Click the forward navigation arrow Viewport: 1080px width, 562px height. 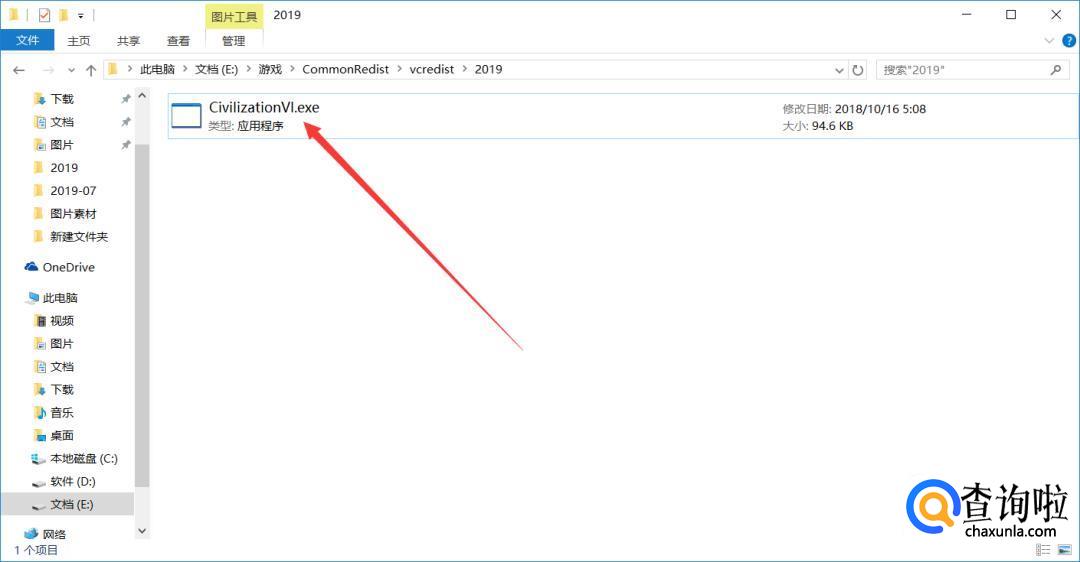coord(48,70)
